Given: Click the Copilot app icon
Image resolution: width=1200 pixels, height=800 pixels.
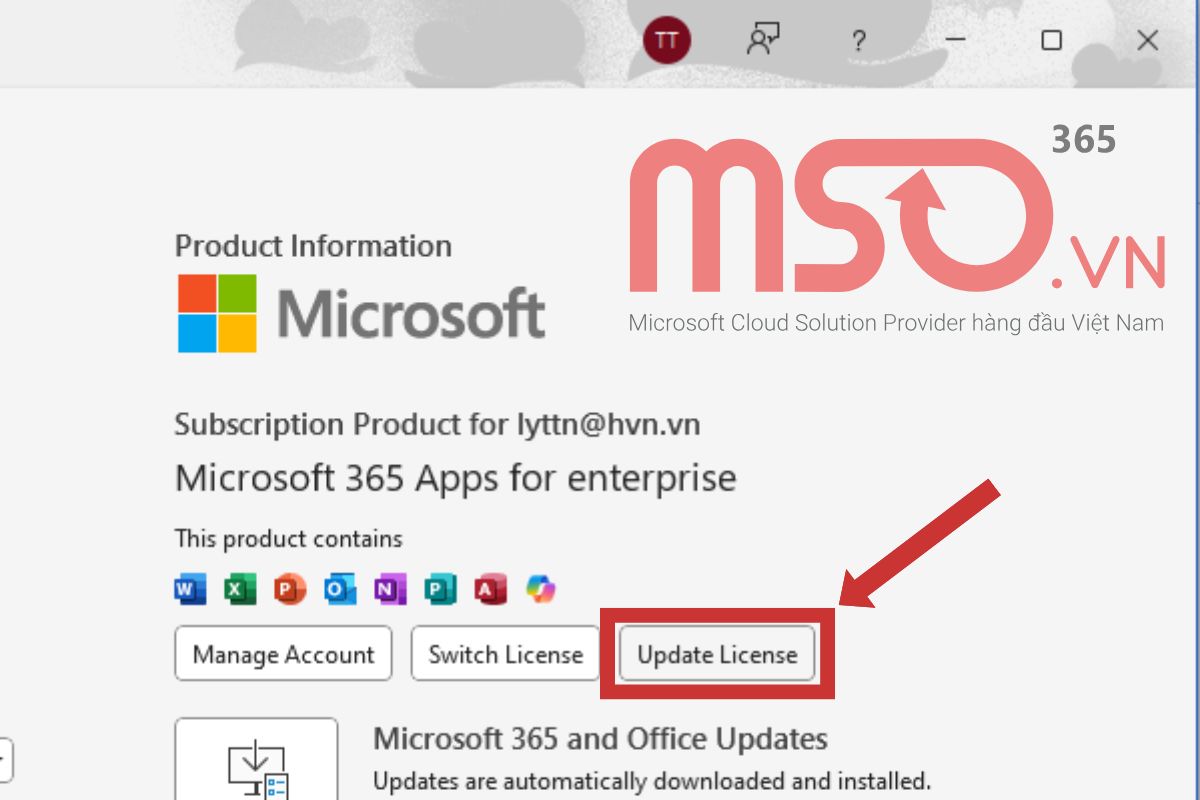Looking at the screenshot, I should (x=540, y=590).
